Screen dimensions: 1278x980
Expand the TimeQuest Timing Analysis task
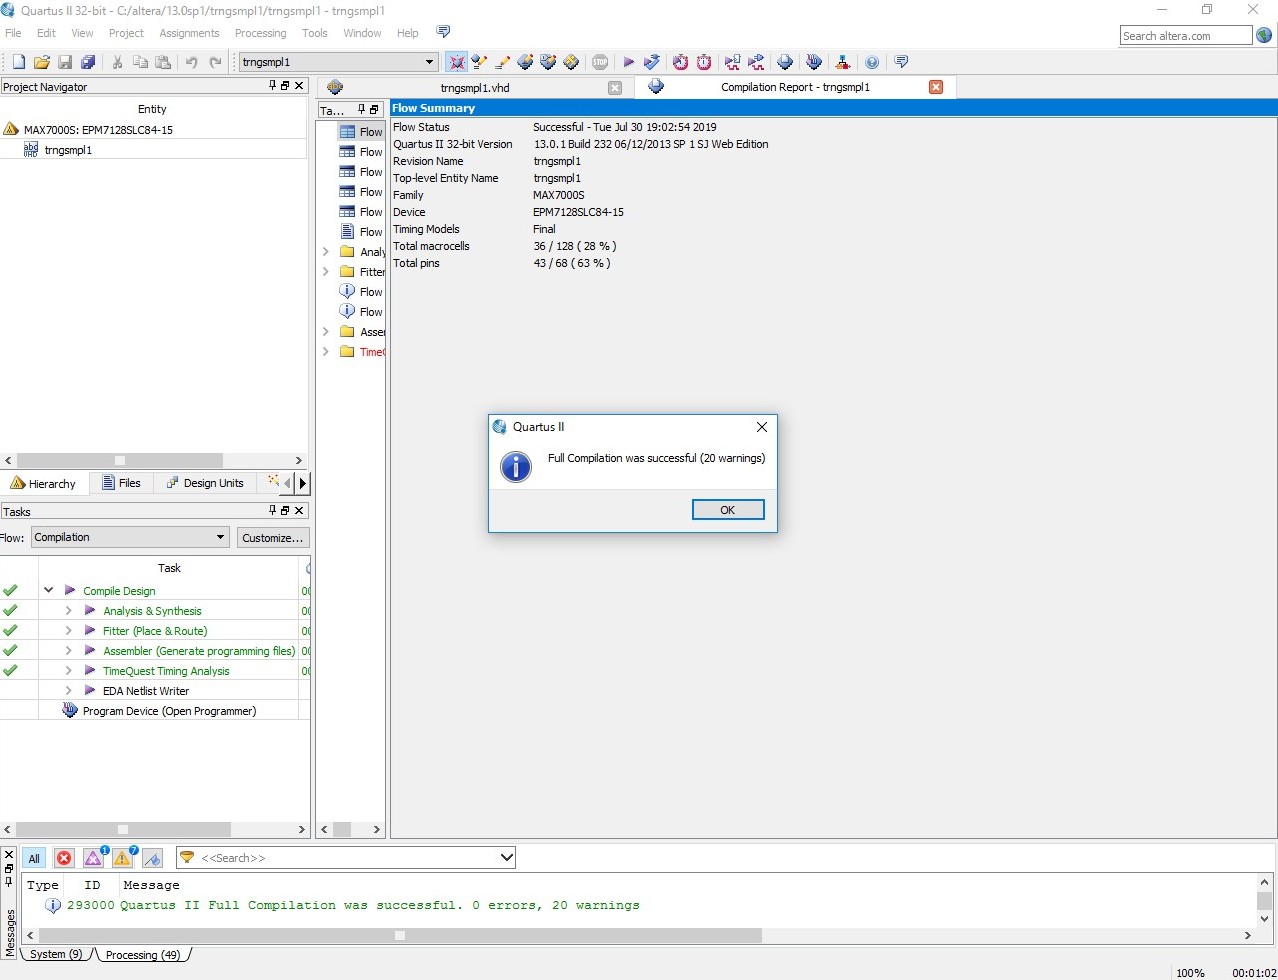click(x=68, y=671)
